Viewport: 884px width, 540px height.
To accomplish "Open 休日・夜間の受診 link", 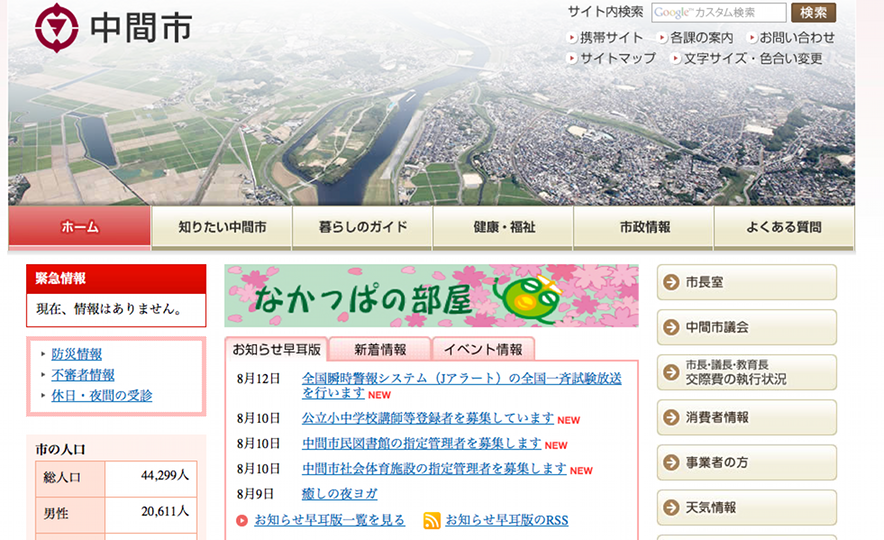I will point(102,395).
